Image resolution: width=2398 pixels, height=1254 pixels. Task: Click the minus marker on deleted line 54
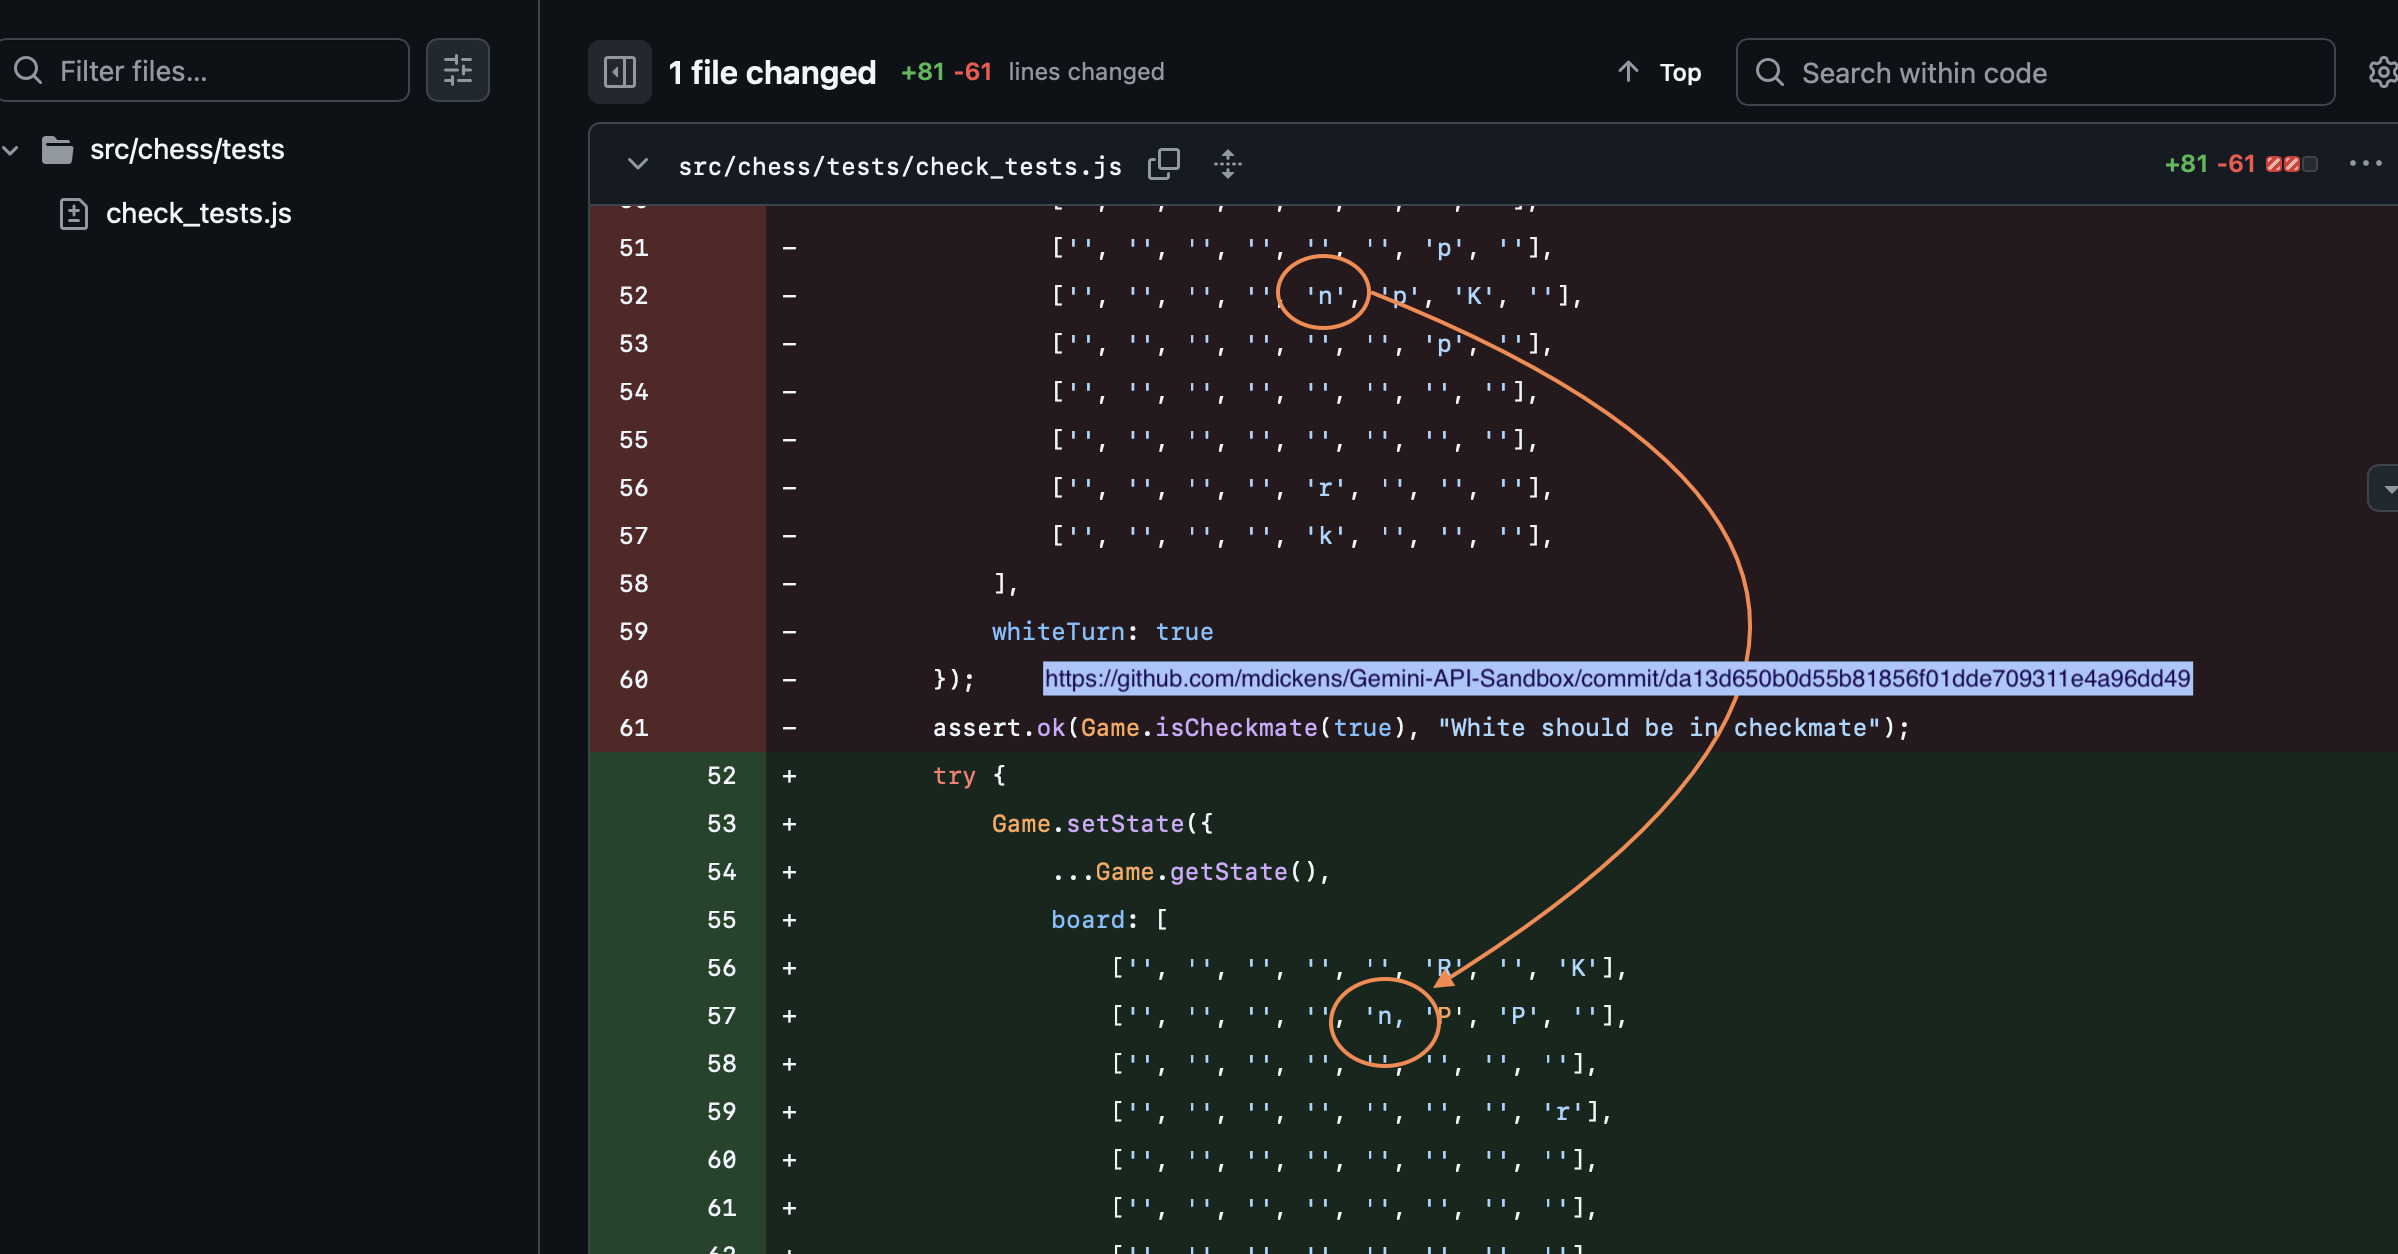790,392
